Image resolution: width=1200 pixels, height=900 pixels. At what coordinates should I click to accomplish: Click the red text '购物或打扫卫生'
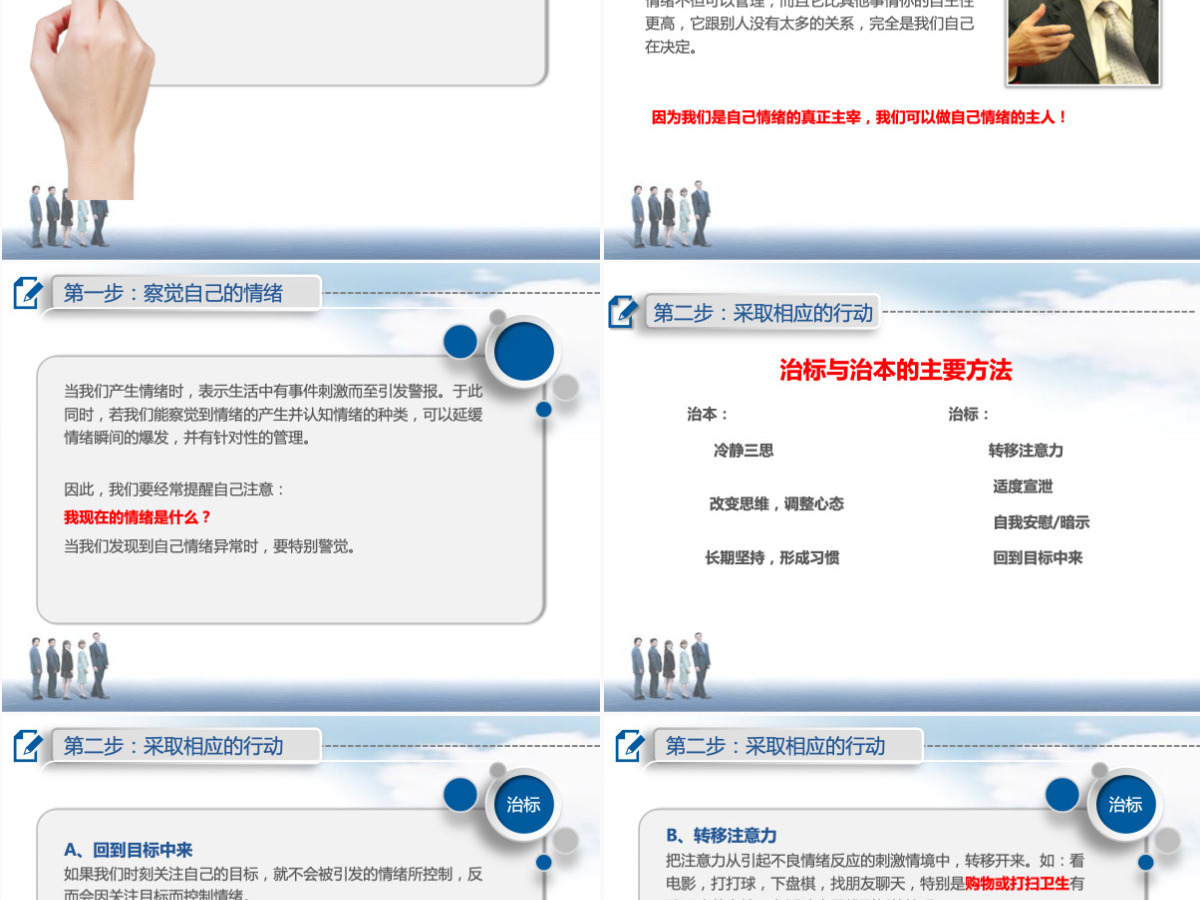1017,883
